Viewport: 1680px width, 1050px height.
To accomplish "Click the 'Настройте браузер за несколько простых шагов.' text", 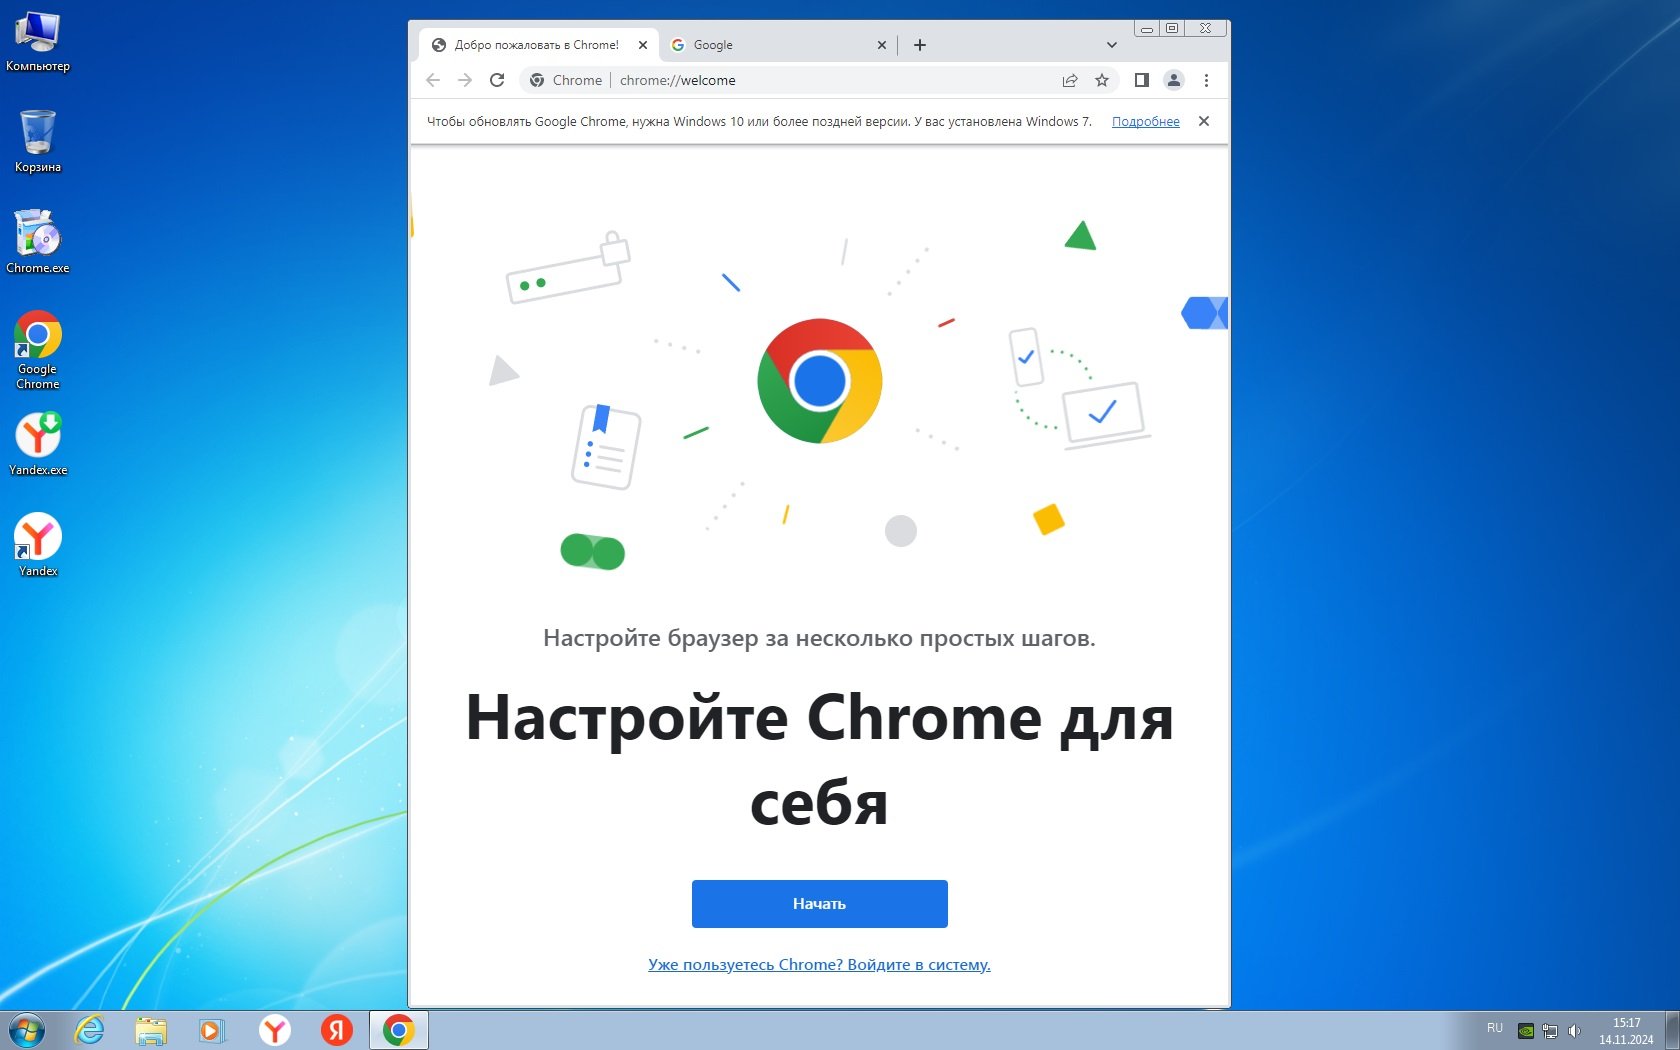I will 819,638.
